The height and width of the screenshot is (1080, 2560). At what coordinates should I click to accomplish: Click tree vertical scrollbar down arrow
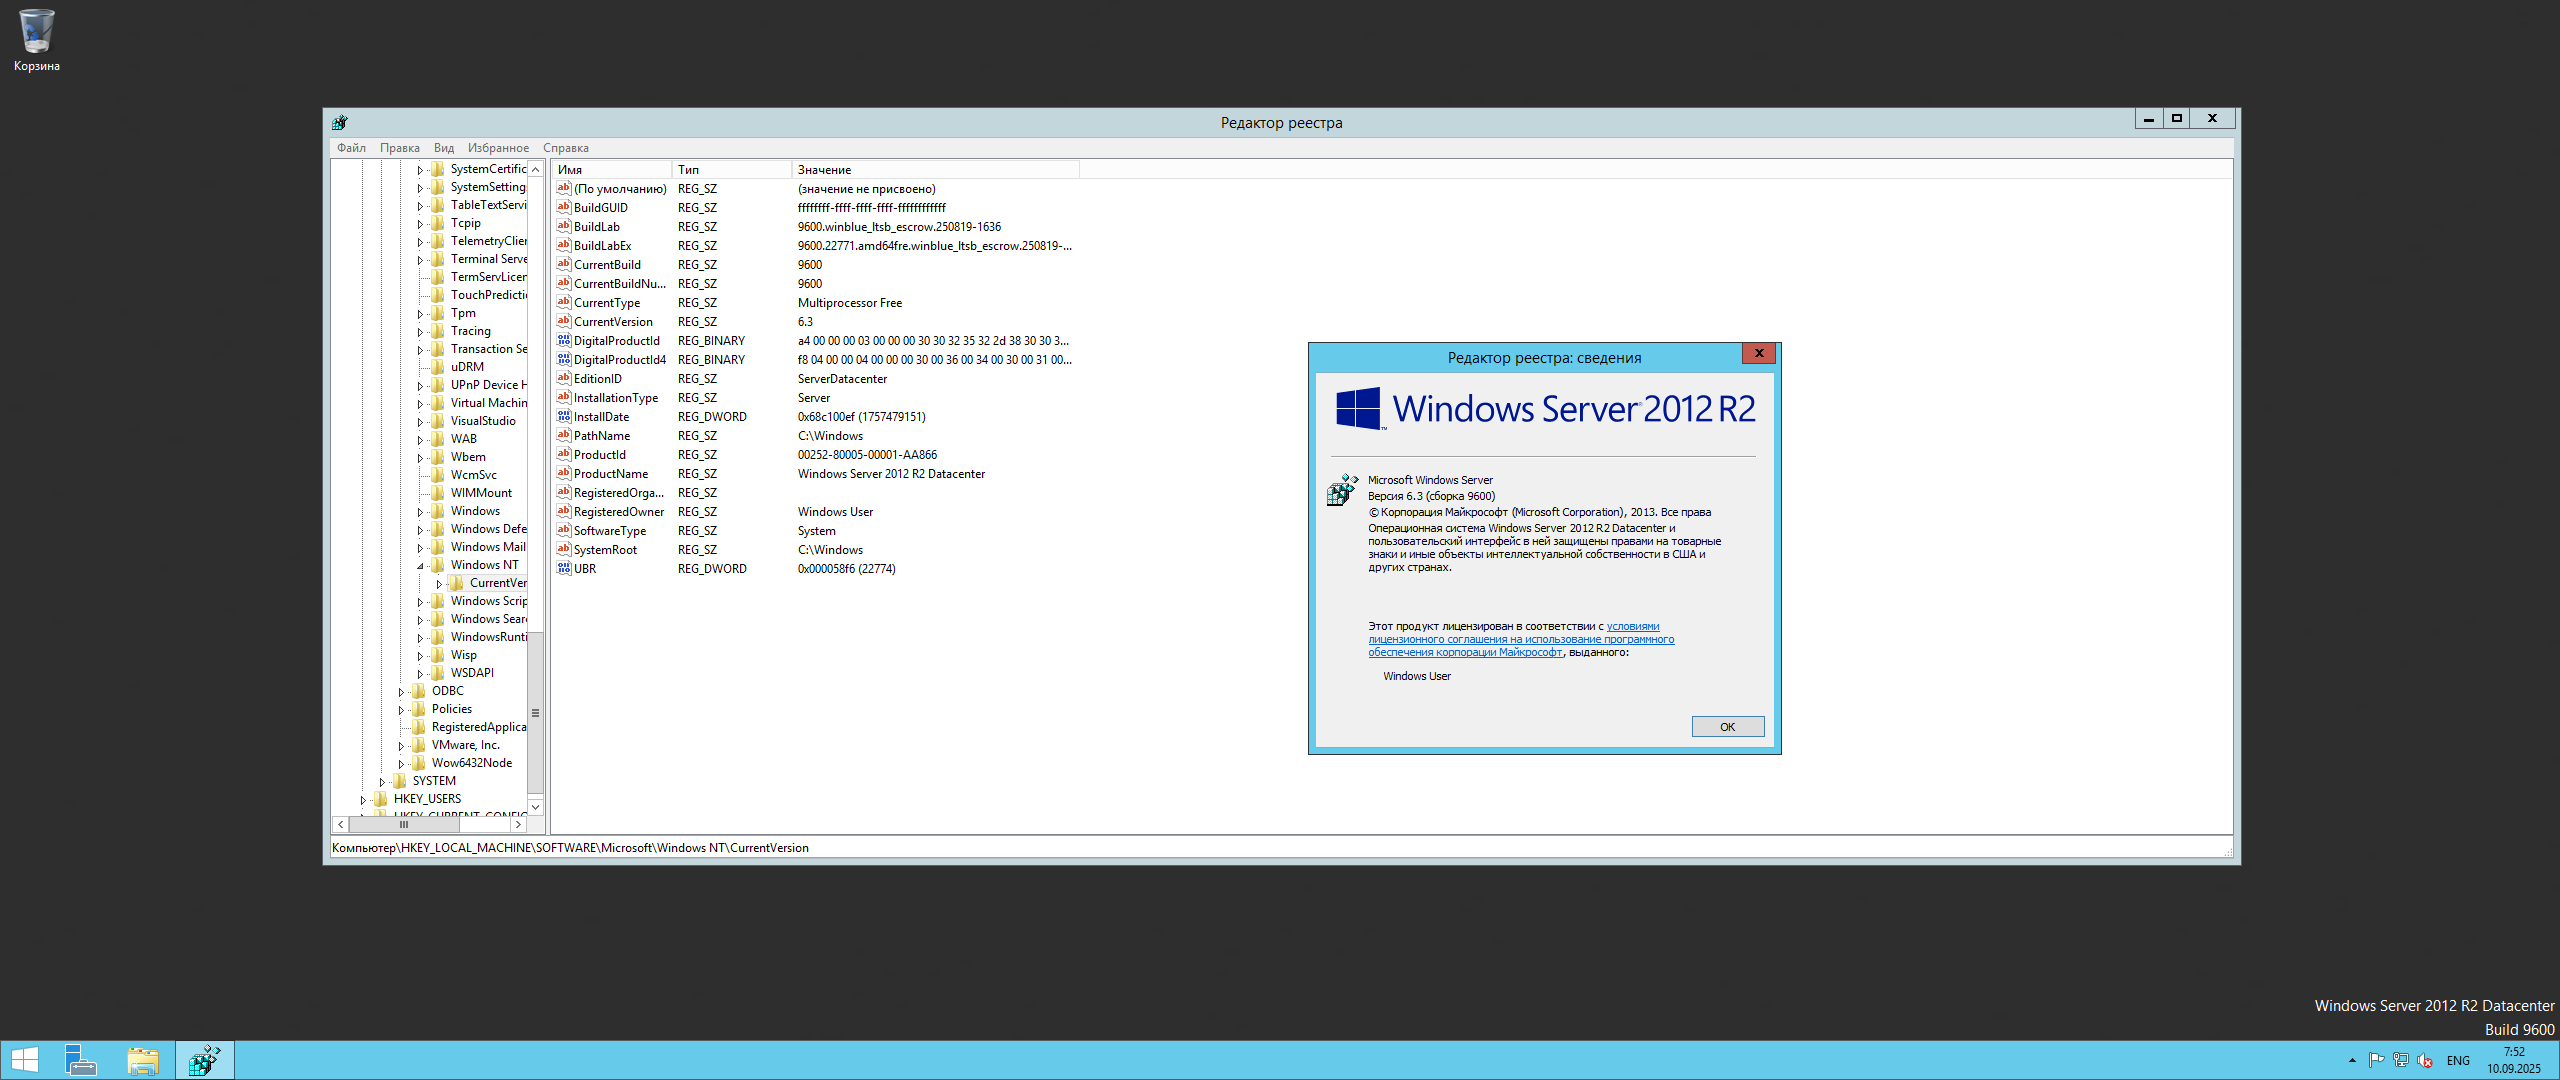536,807
